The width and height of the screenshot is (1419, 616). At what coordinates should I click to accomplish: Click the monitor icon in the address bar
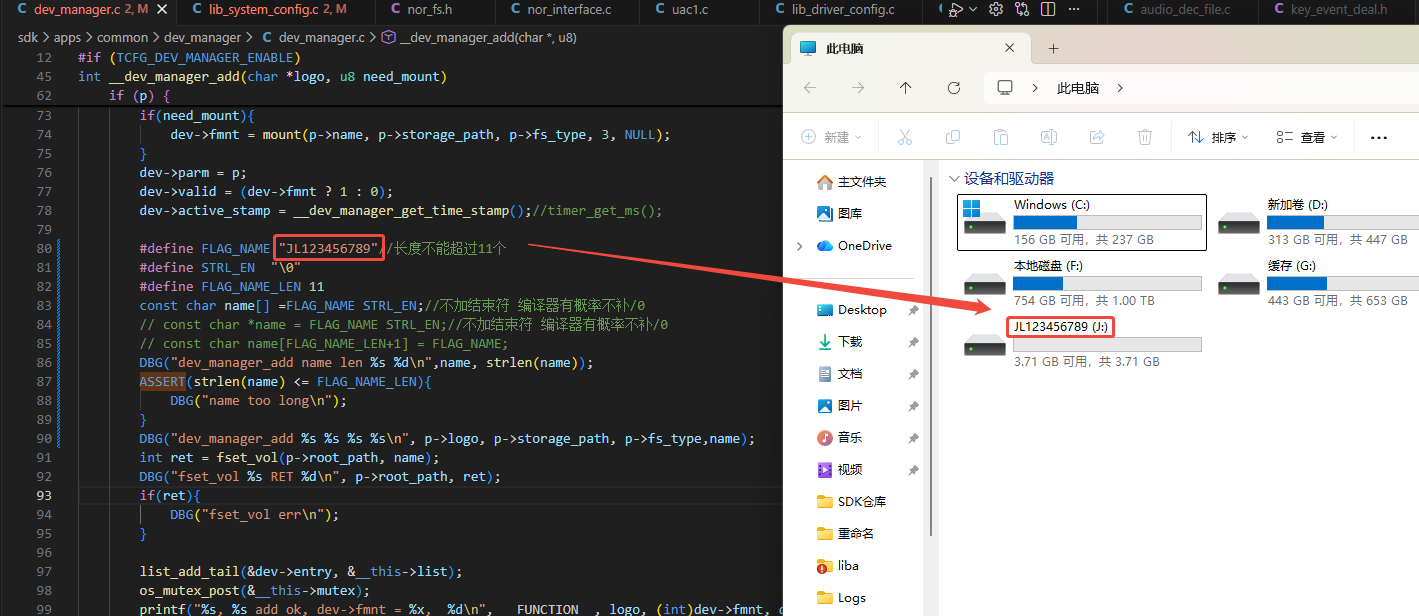coord(1005,88)
